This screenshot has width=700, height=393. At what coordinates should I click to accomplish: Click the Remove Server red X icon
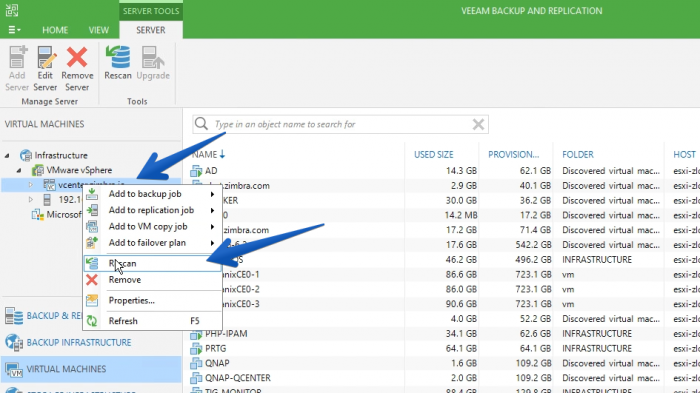point(77,58)
